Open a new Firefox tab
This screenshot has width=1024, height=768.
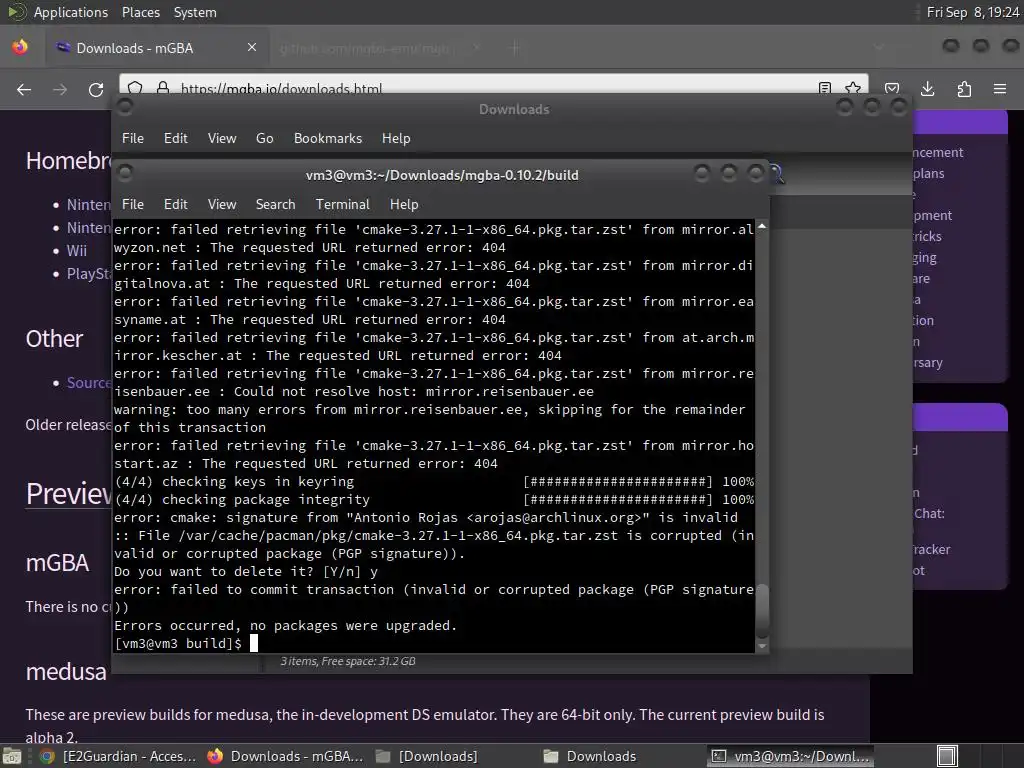pos(515,48)
